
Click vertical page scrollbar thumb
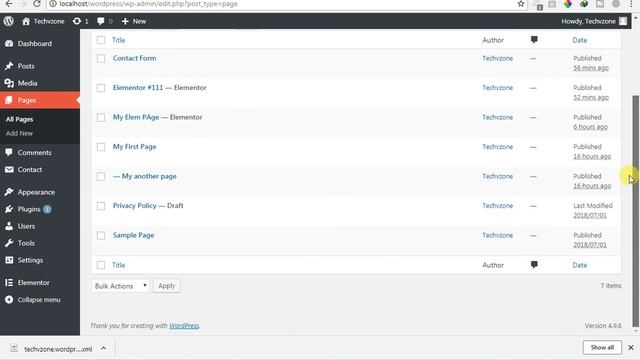pos(635,211)
